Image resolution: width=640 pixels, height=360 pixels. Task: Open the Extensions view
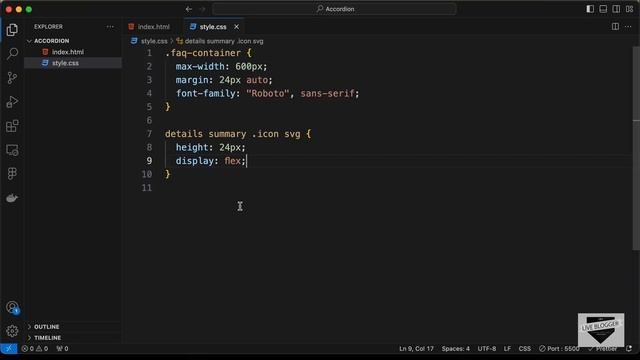[12, 126]
